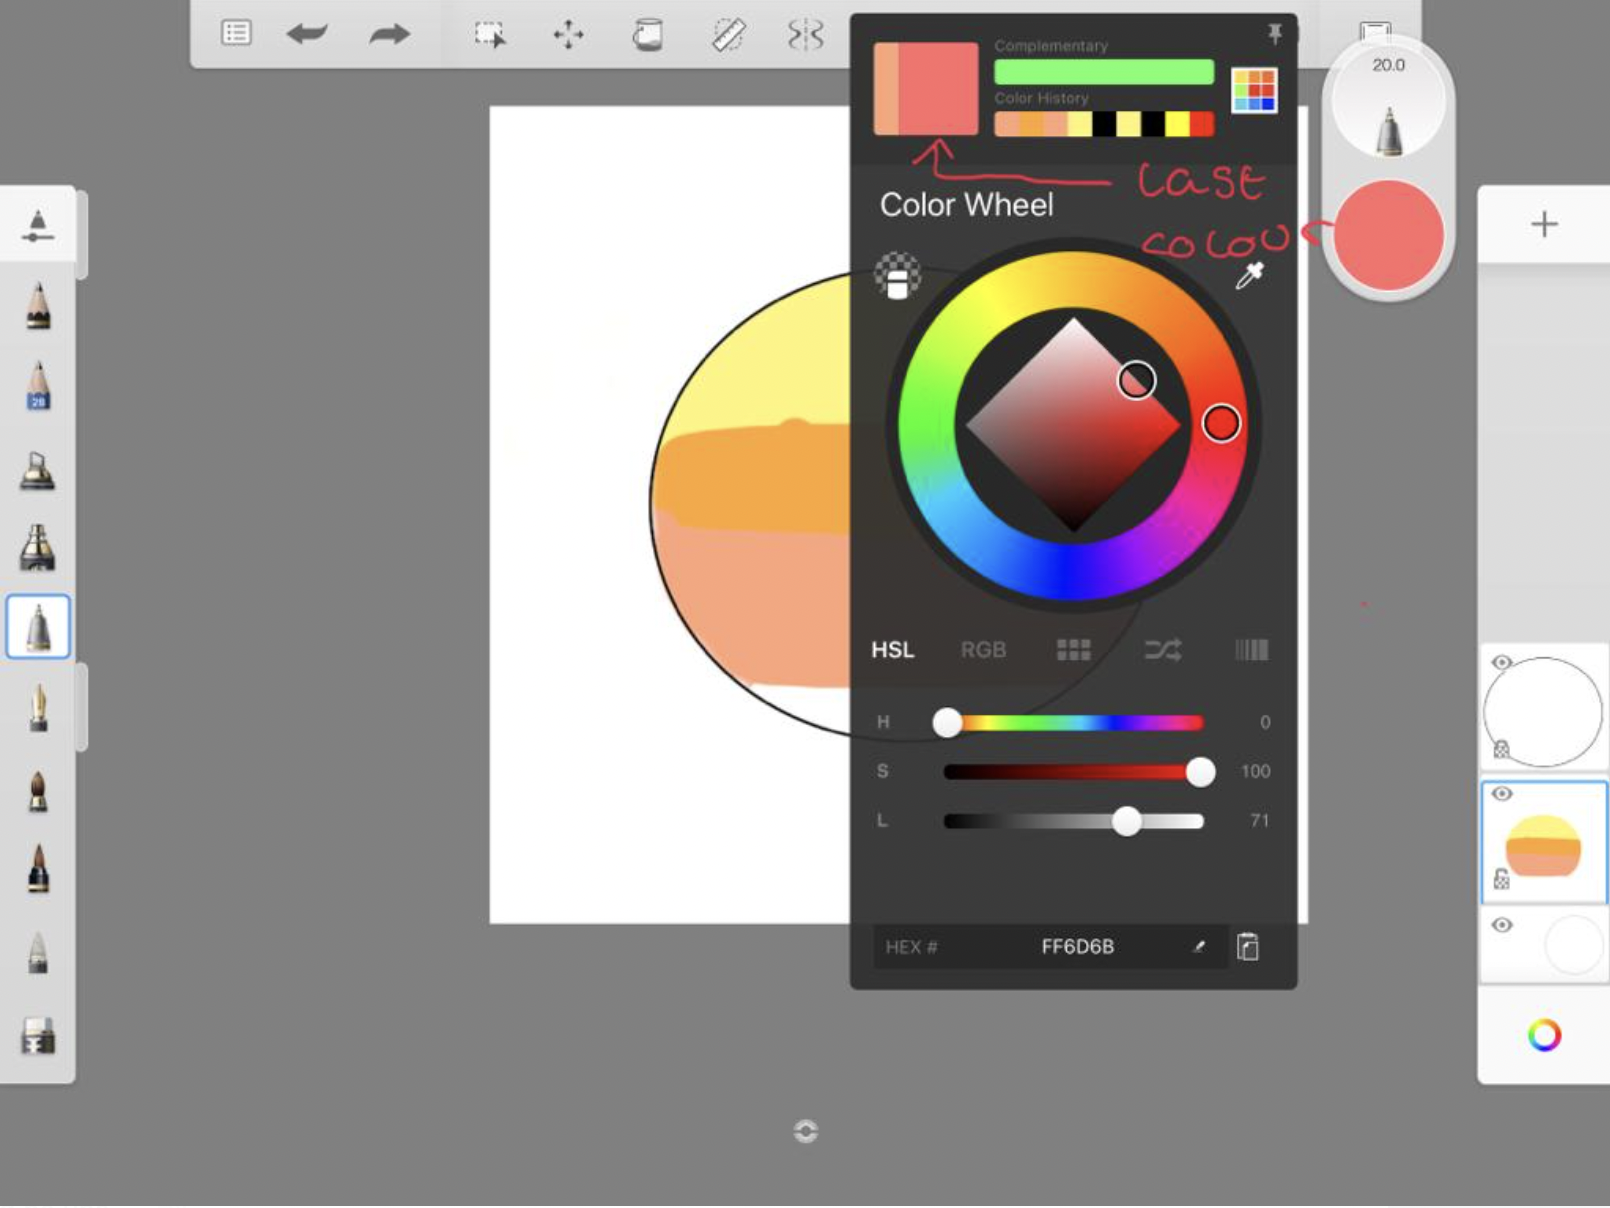Image resolution: width=1610 pixels, height=1208 pixels.
Task: Open background color wheel in layer panel
Action: point(1544,1035)
